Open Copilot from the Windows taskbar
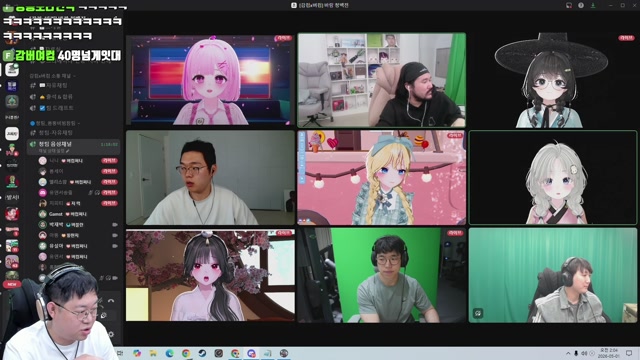The image size is (640, 360). click(x=137, y=353)
